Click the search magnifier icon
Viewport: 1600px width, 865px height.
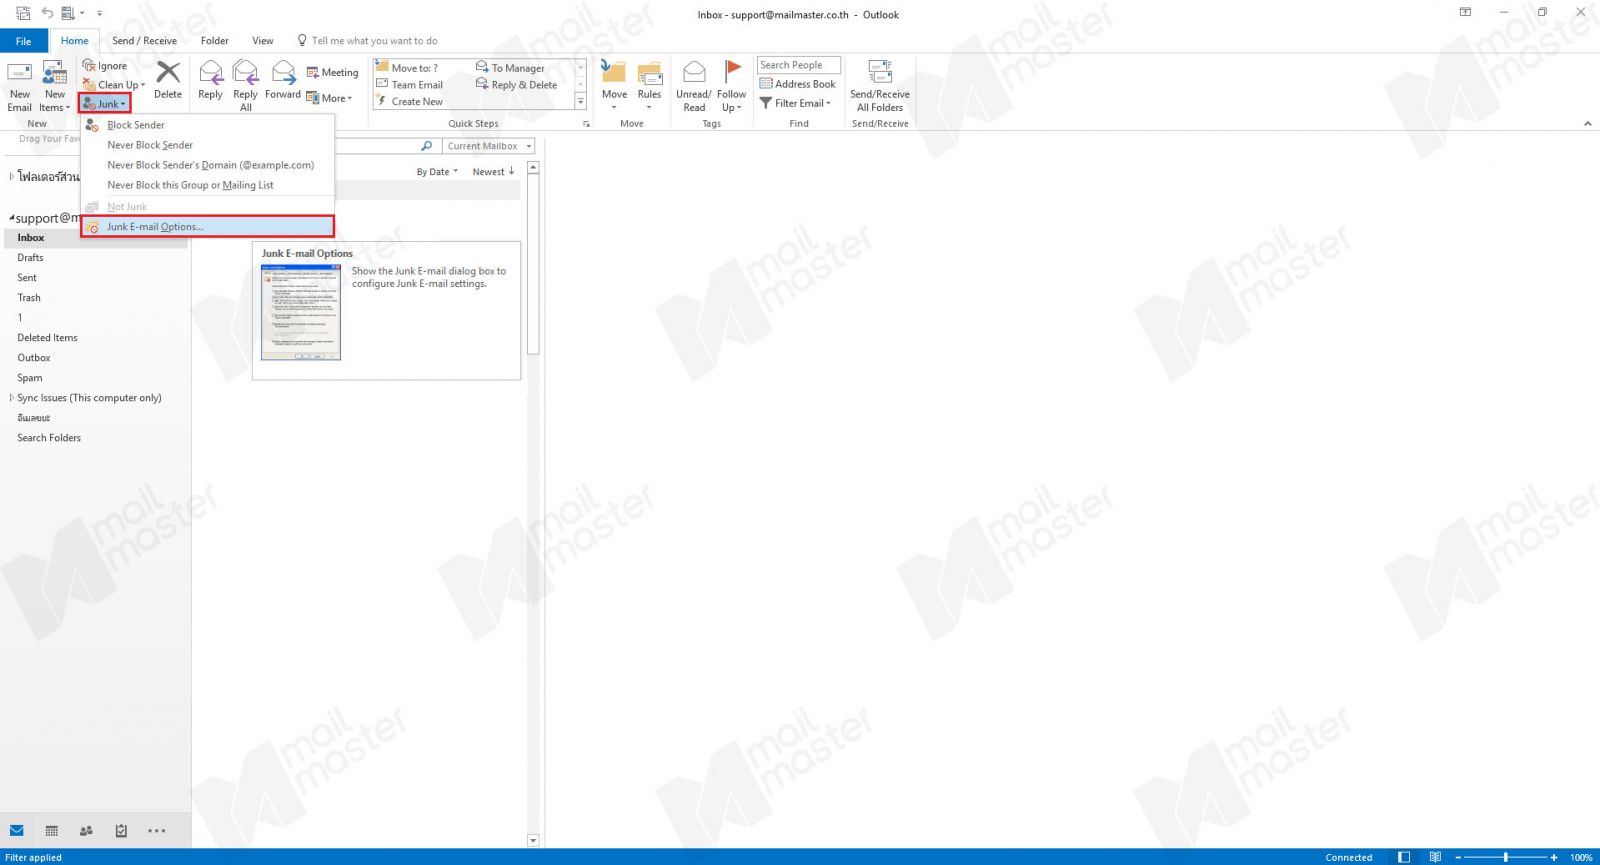(427, 146)
